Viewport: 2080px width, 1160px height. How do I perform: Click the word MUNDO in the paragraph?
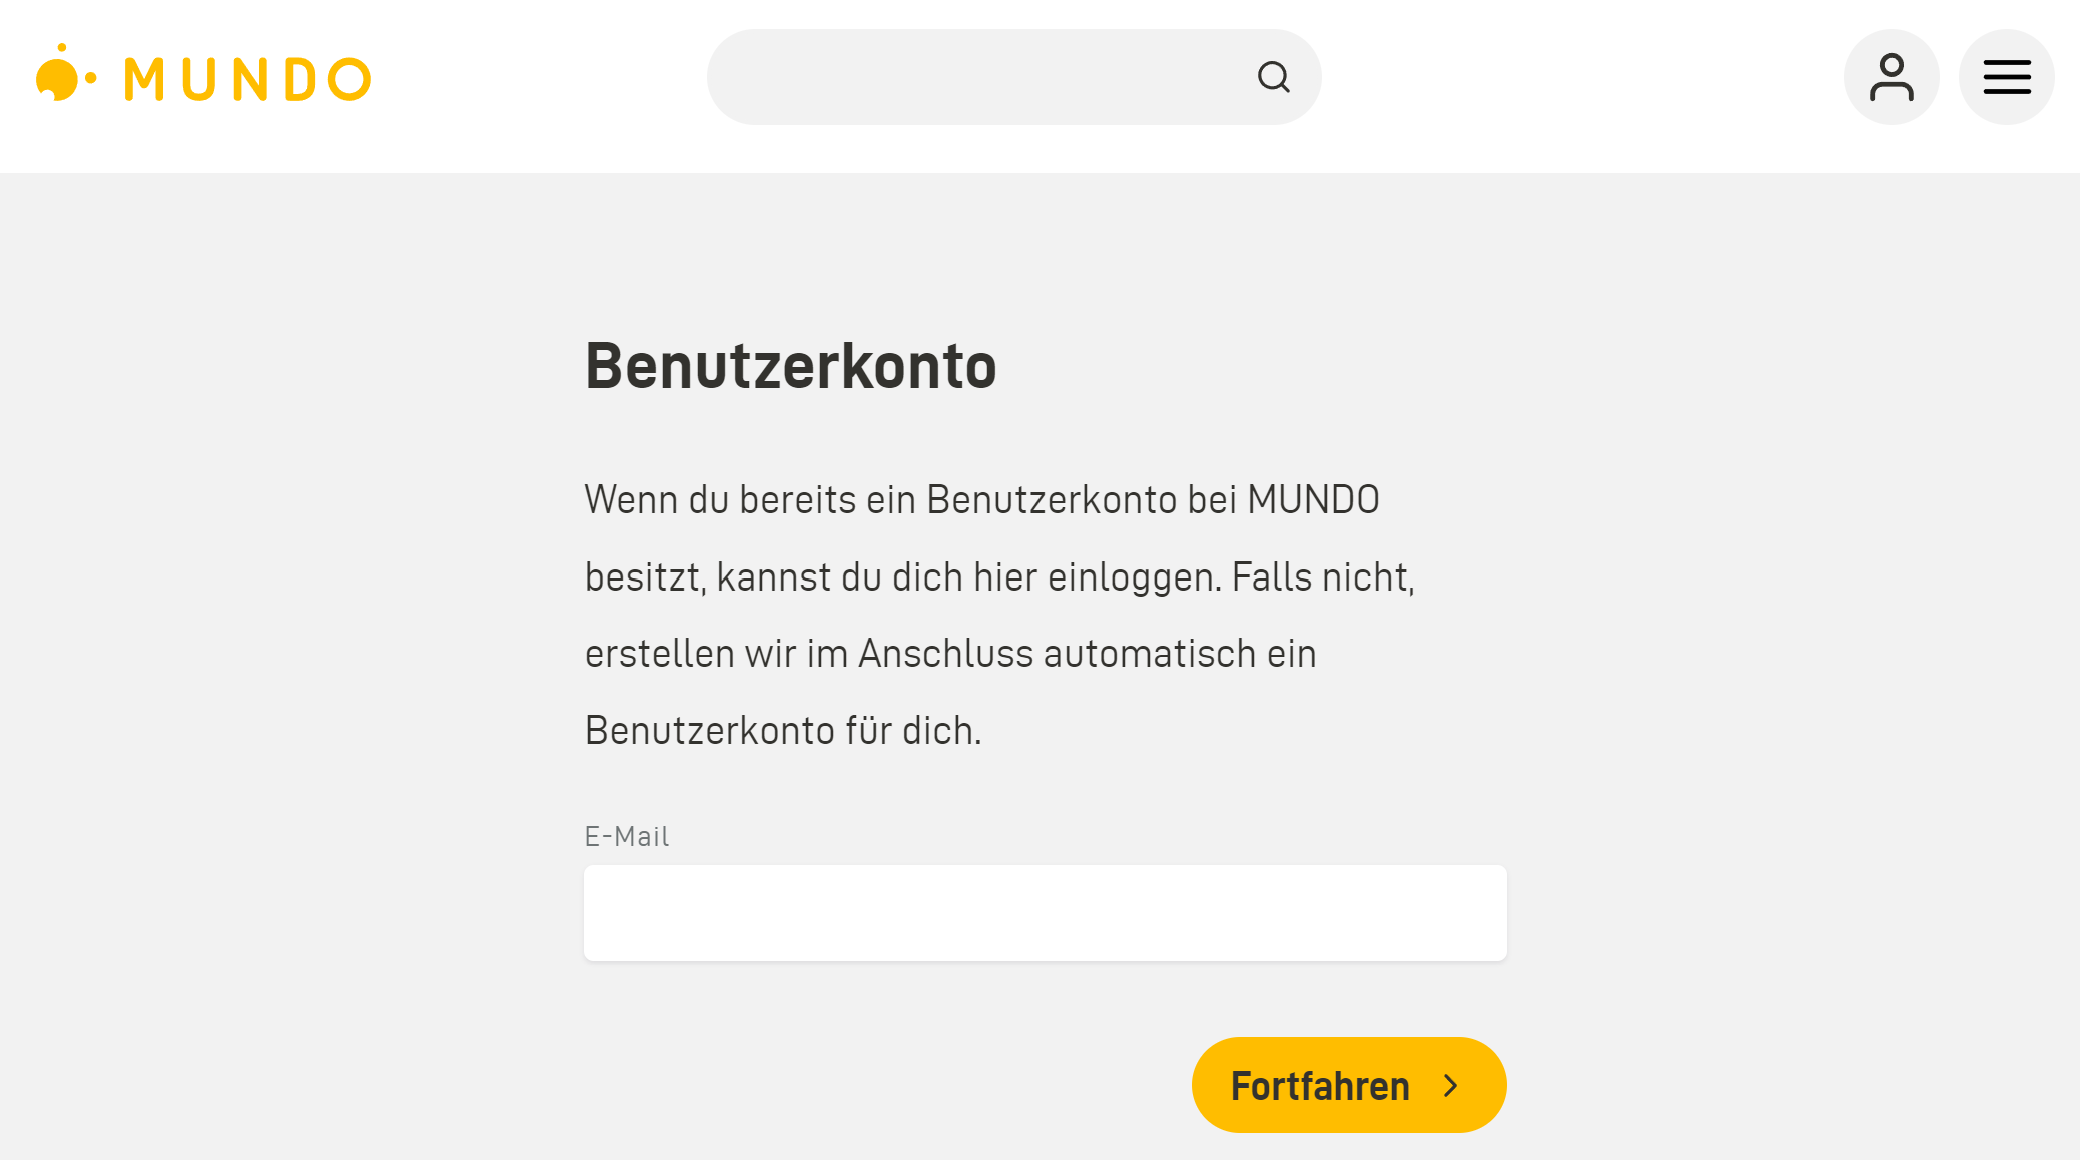pos(1313,499)
